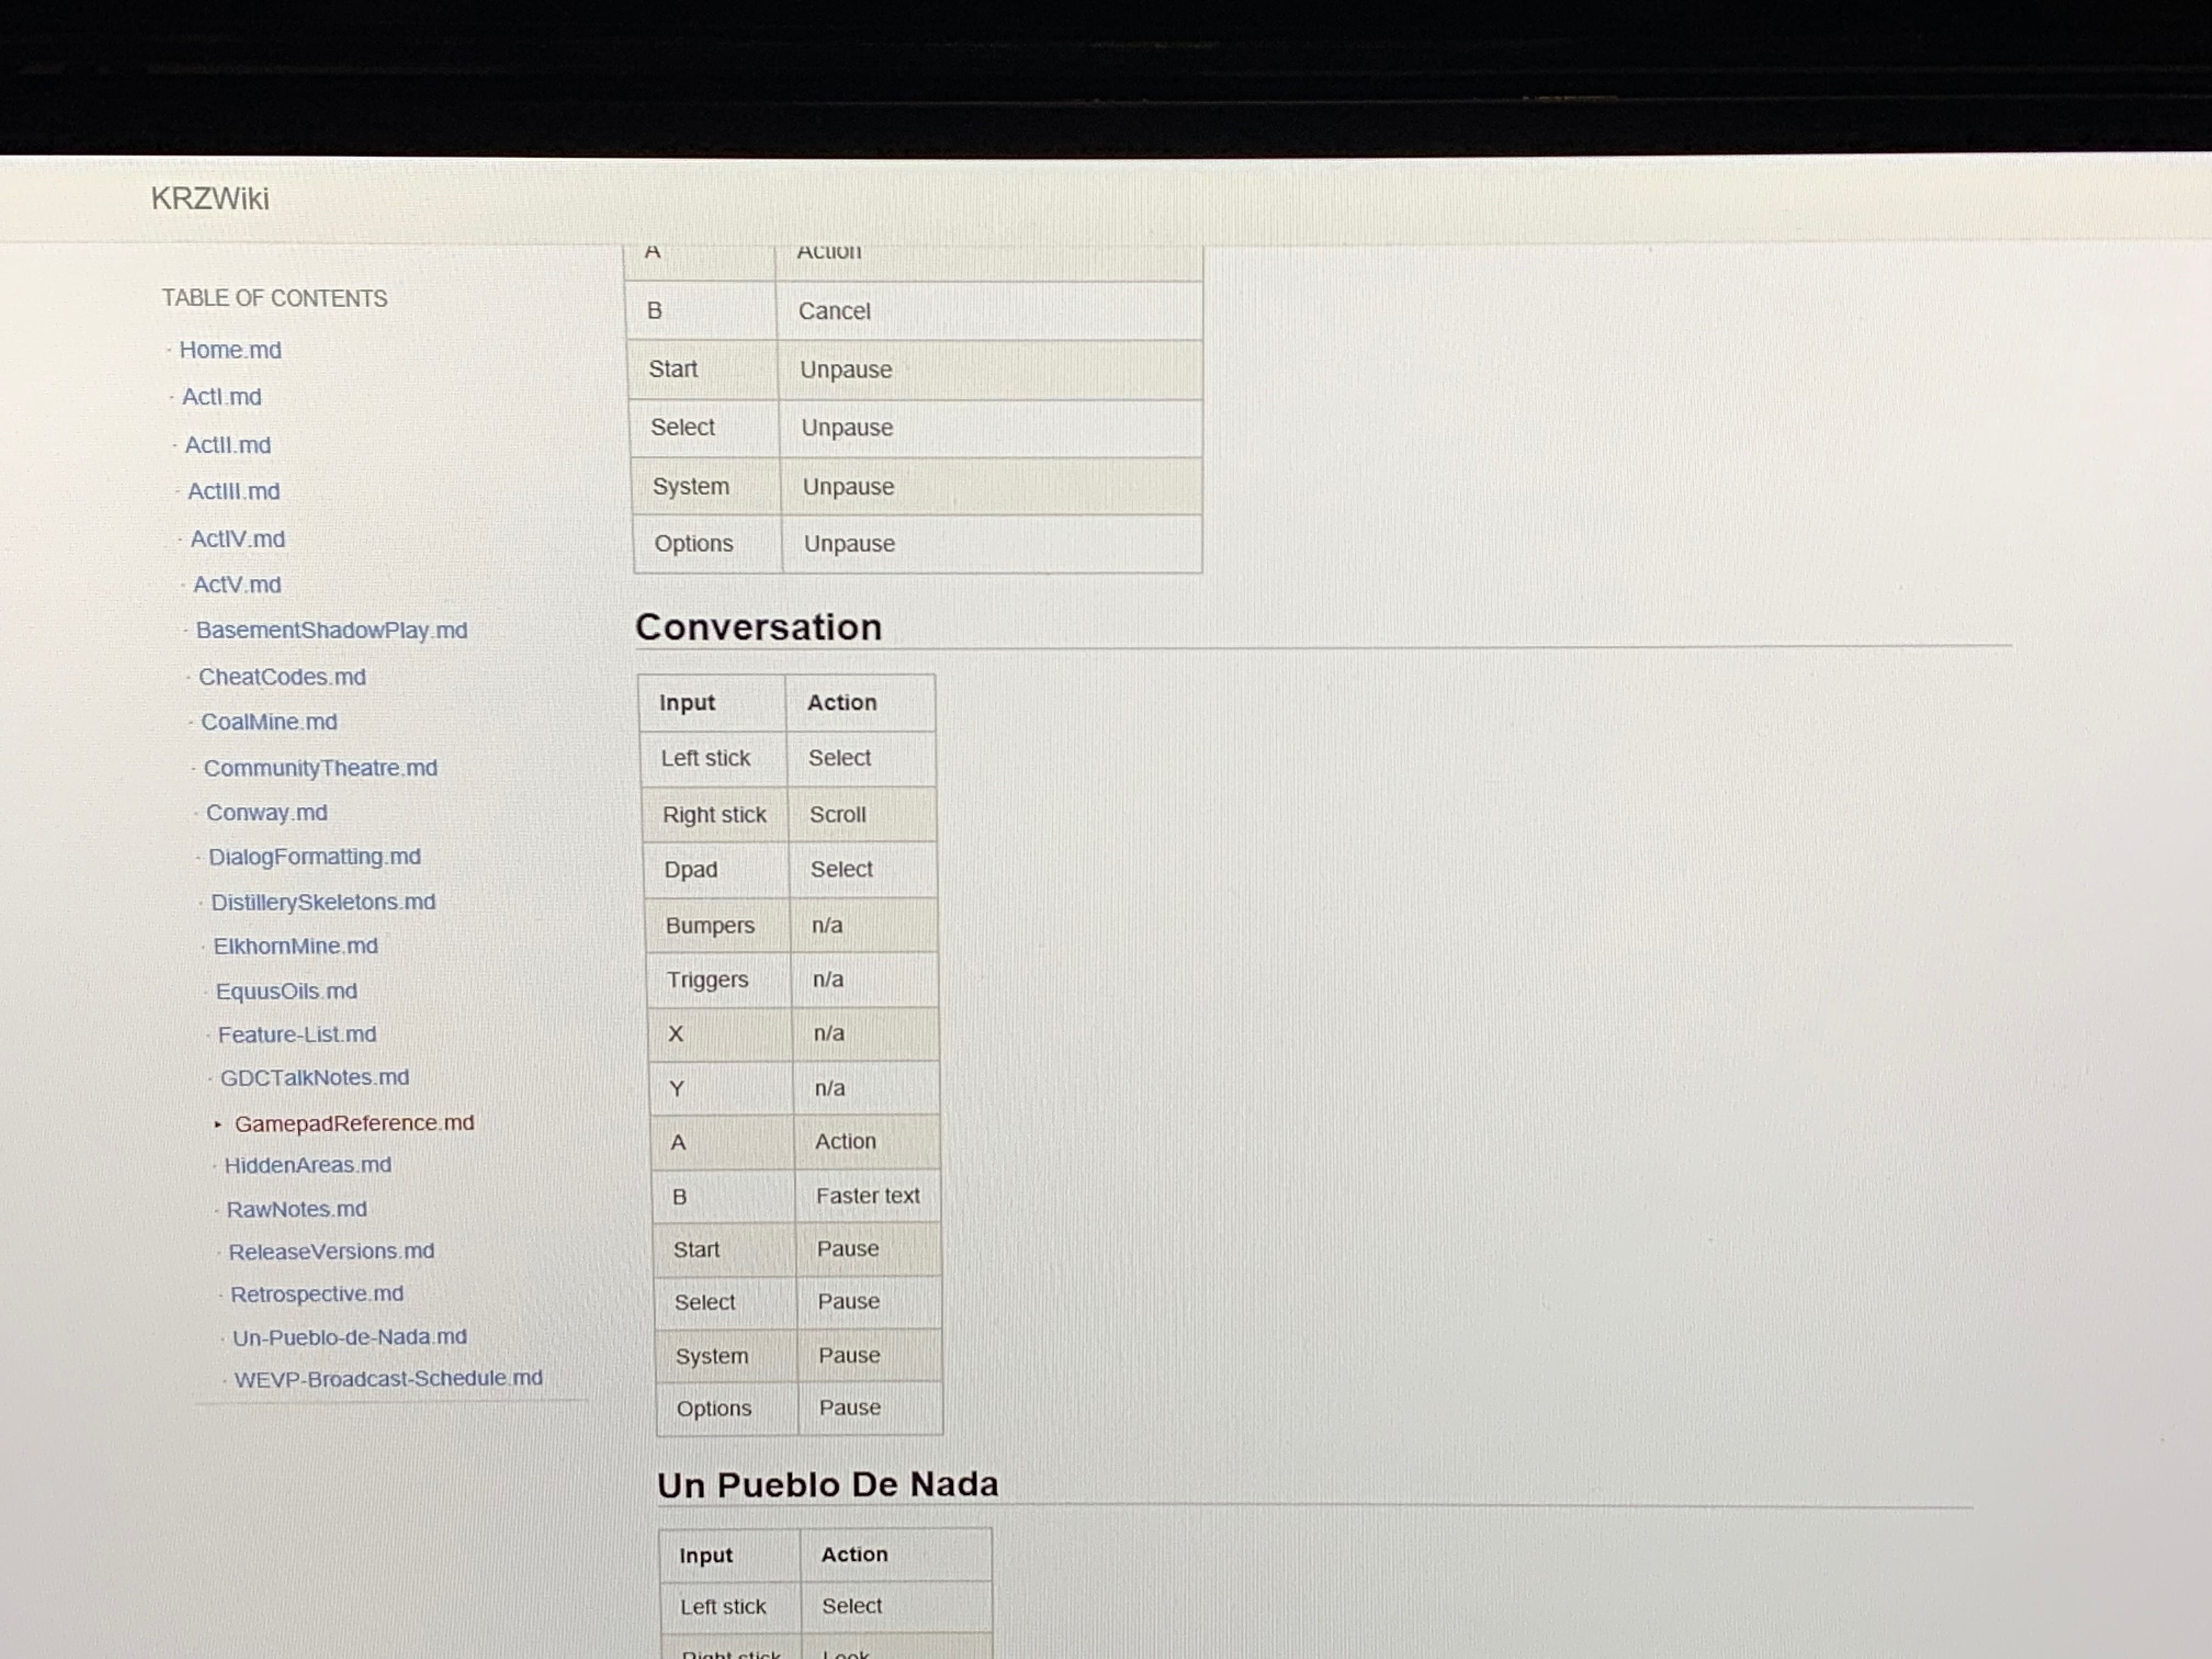Open Un-Pueblo-de-Nada.md sidebar link
2212x1659 pixels.
point(349,1337)
